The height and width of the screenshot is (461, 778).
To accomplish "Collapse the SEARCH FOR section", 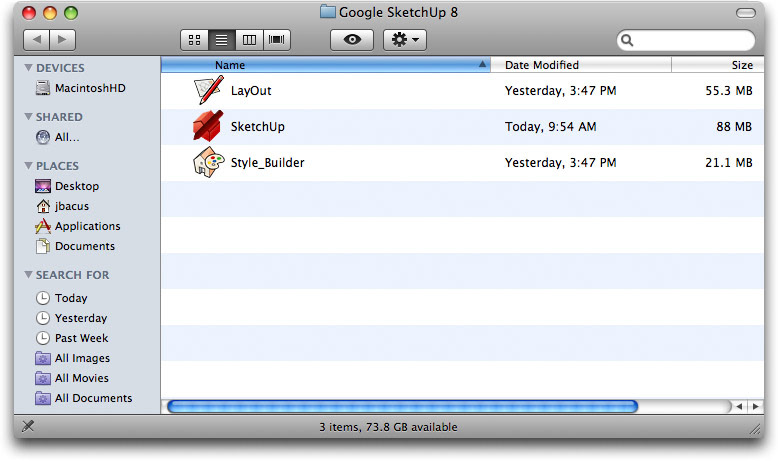I will click(x=28, y=274).
